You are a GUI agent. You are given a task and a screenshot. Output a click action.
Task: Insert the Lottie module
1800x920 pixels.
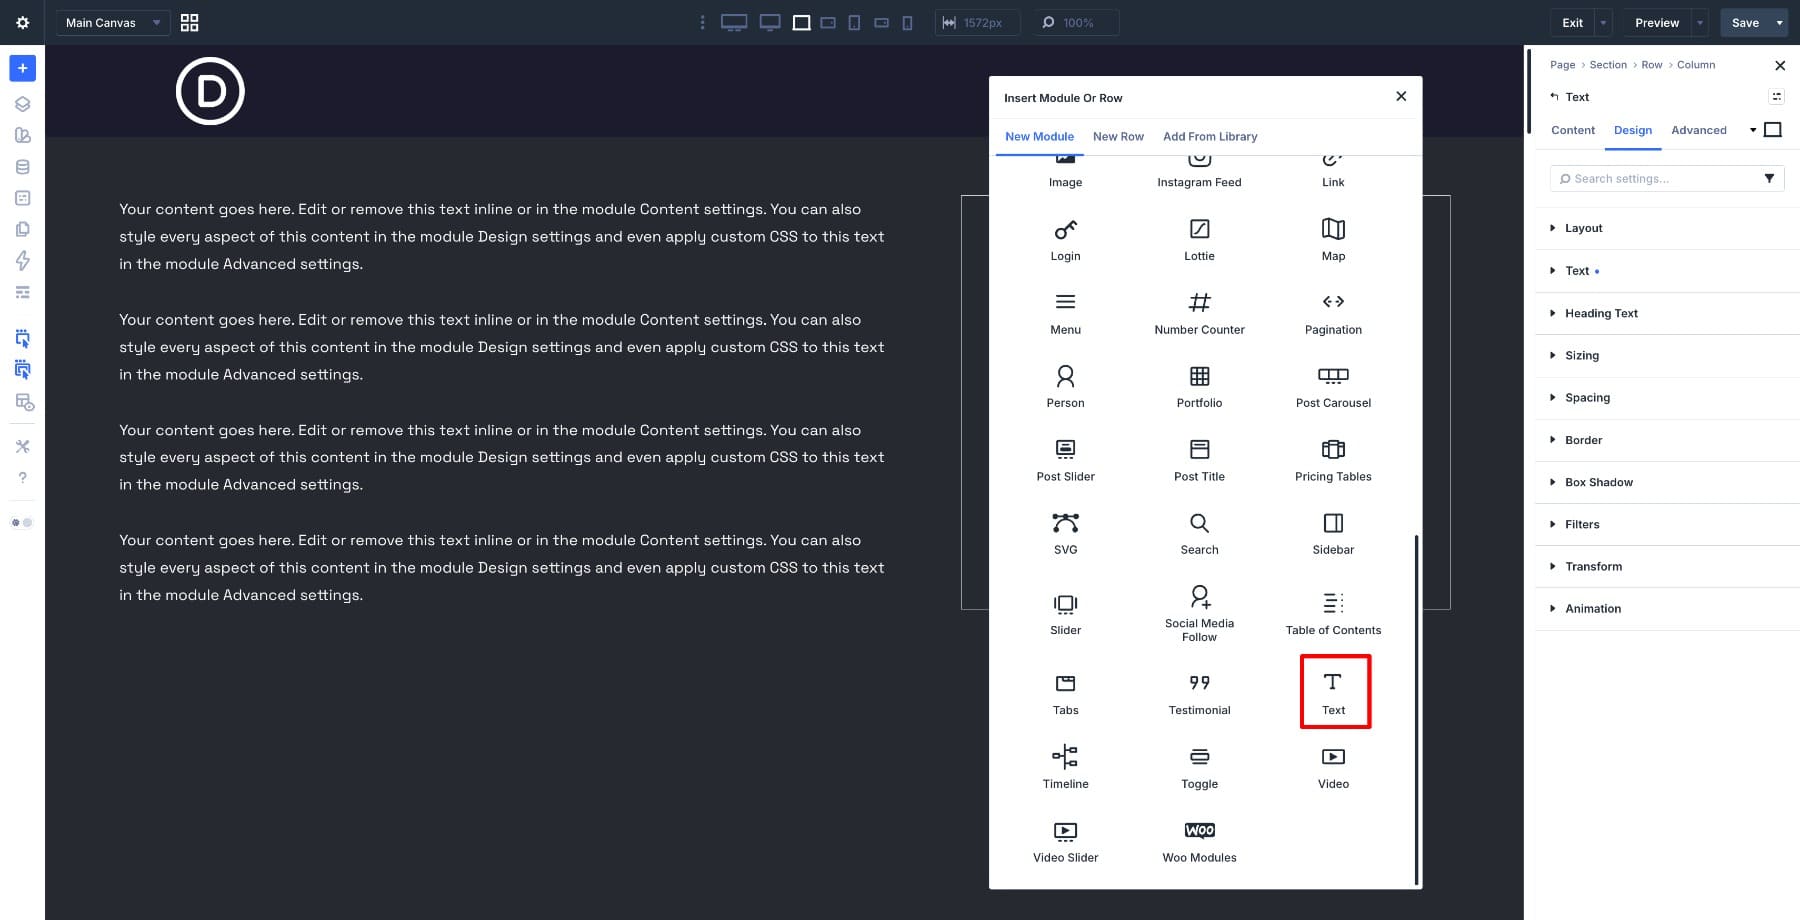point(1199,240)
